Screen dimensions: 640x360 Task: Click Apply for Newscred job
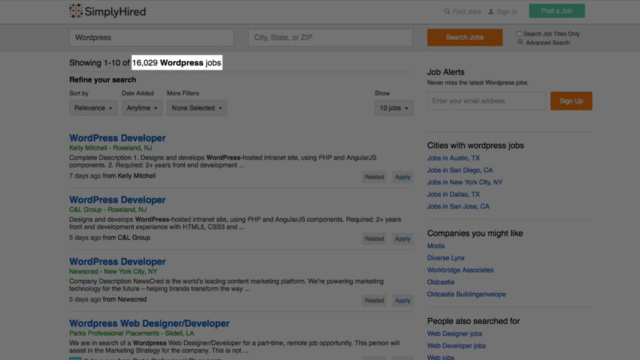click(x=402, y=300)
